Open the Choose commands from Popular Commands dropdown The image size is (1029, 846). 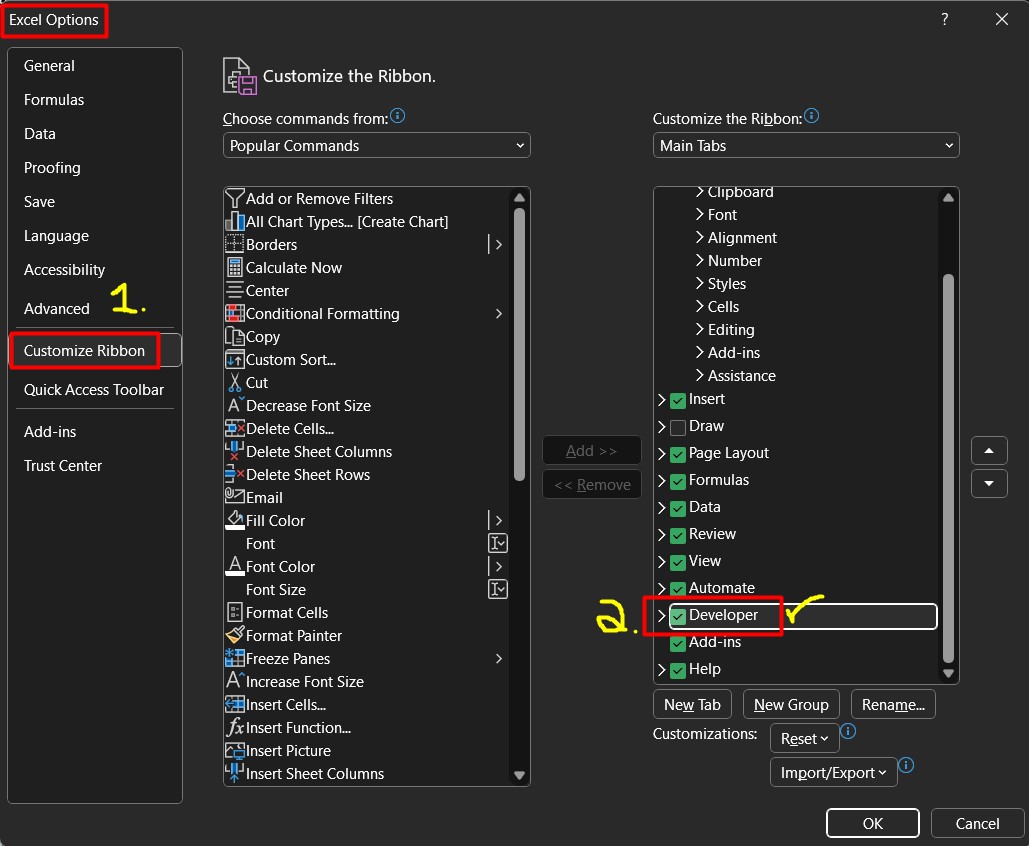[377, 145]
